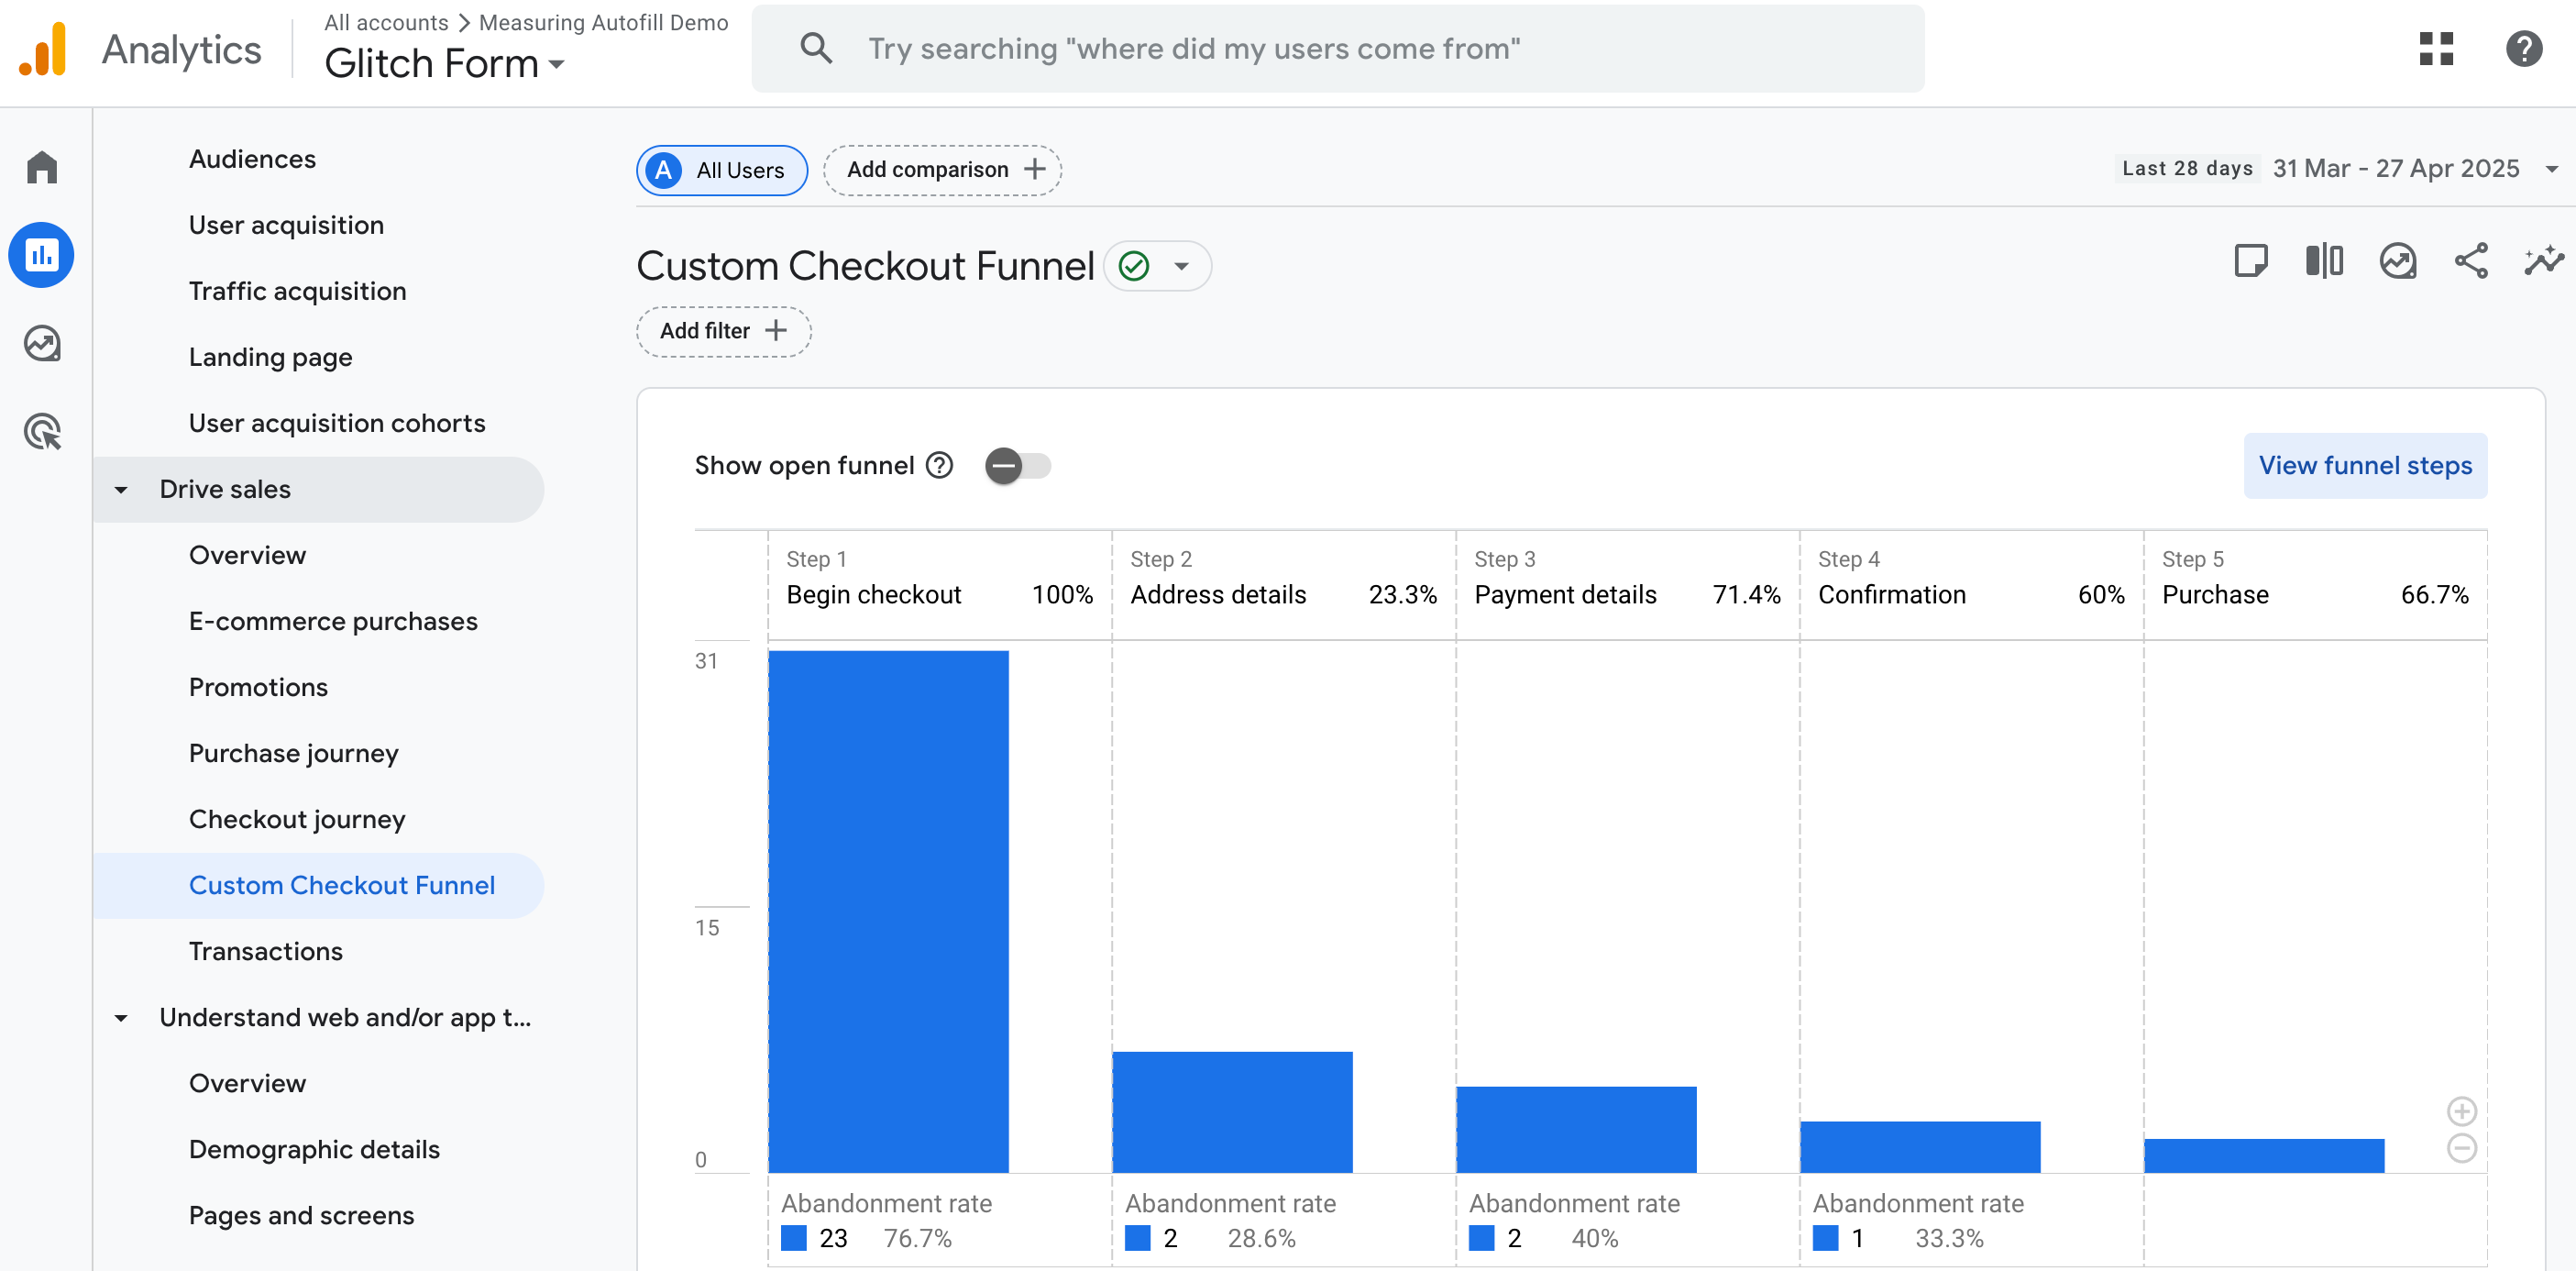
Task: Open report insights via the compass icon
Action: click(x=2398, y=261)
